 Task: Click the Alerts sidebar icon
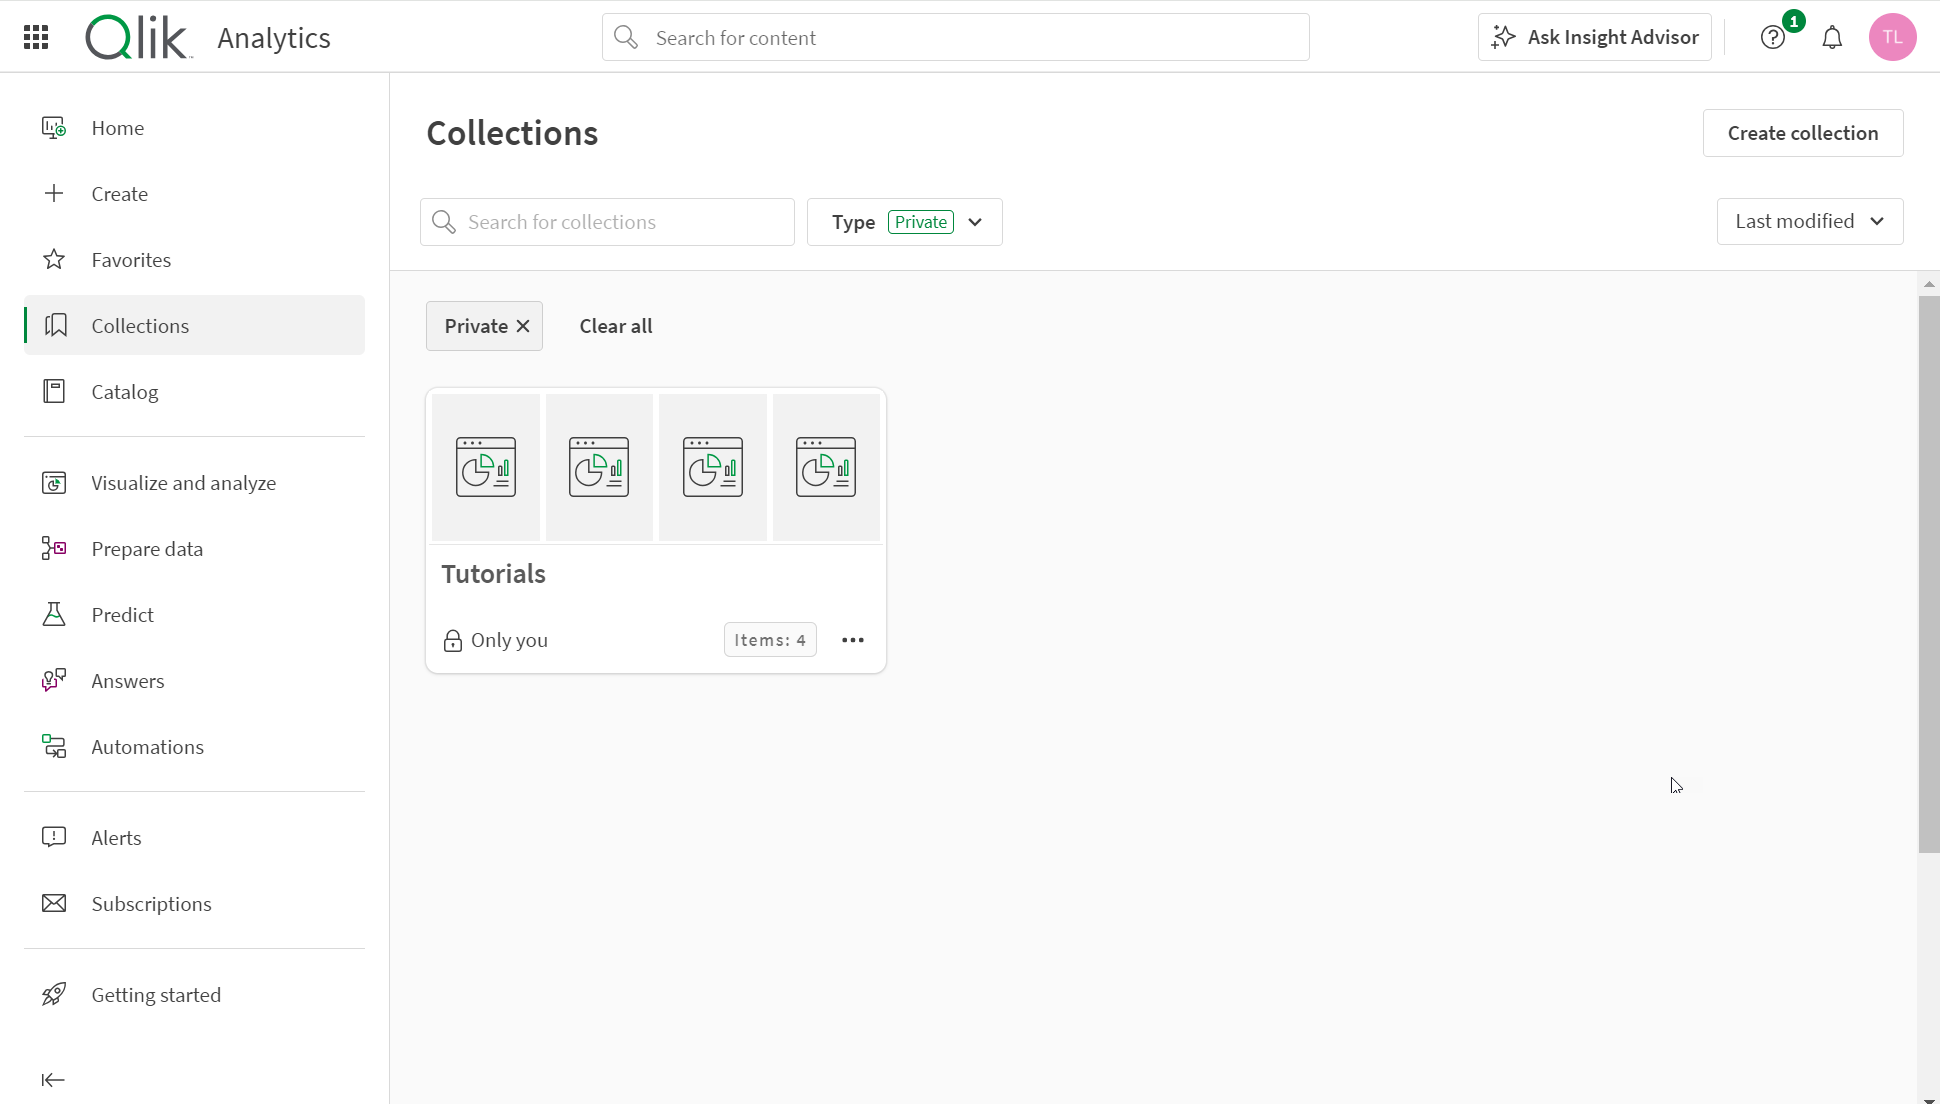point(53,838)
